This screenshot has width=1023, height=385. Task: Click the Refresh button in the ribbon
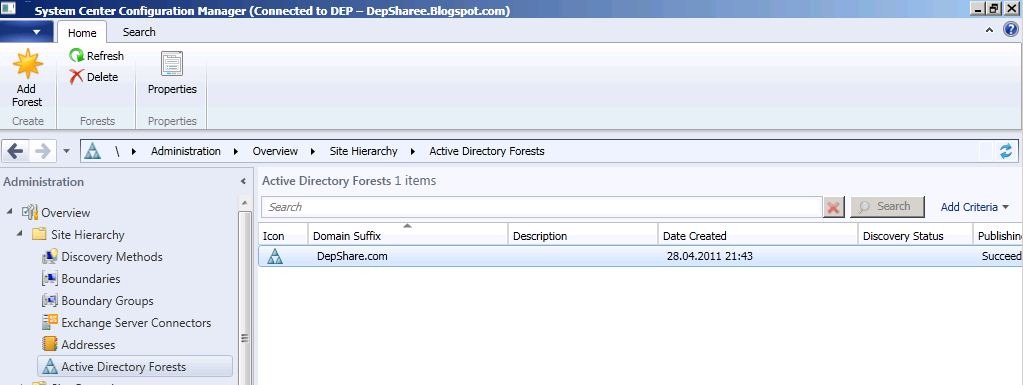97,56
